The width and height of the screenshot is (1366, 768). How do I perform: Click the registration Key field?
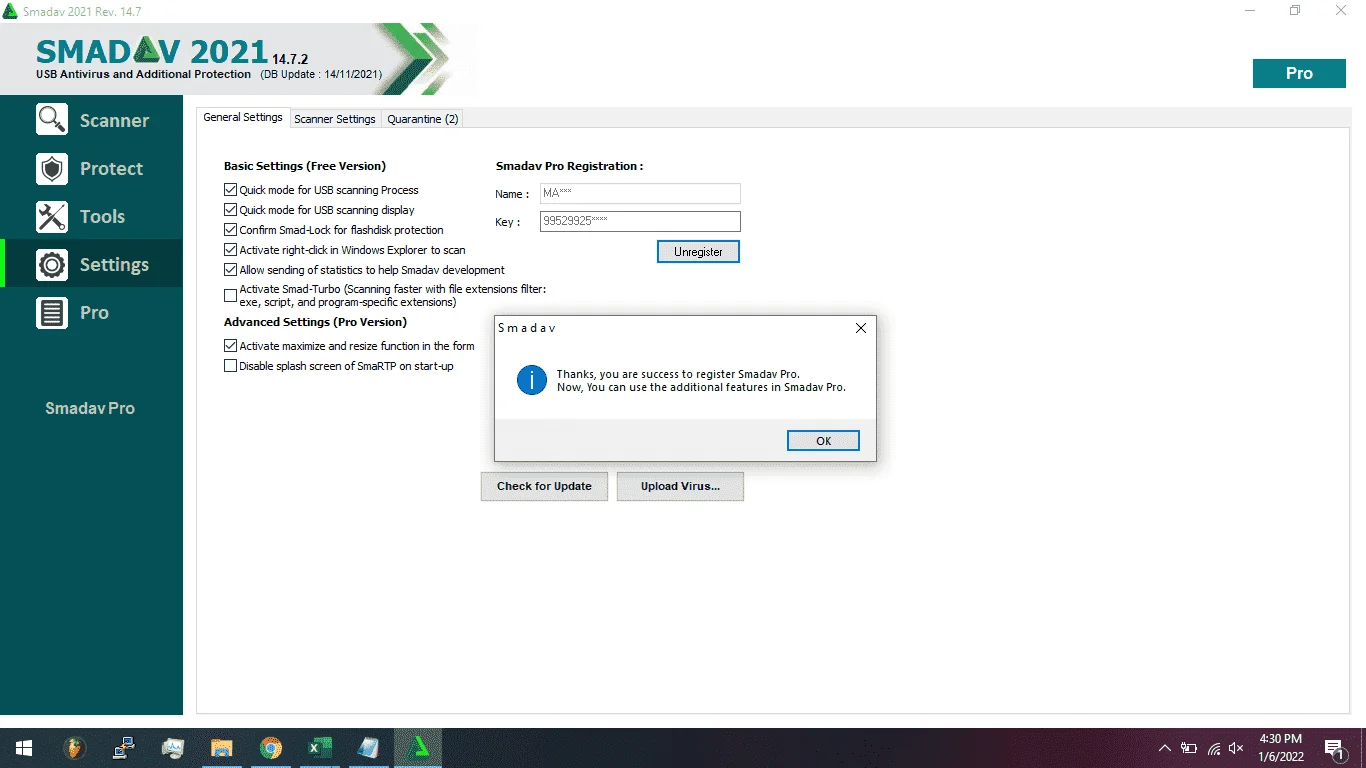pyautogui.click(x=640, y=222)
